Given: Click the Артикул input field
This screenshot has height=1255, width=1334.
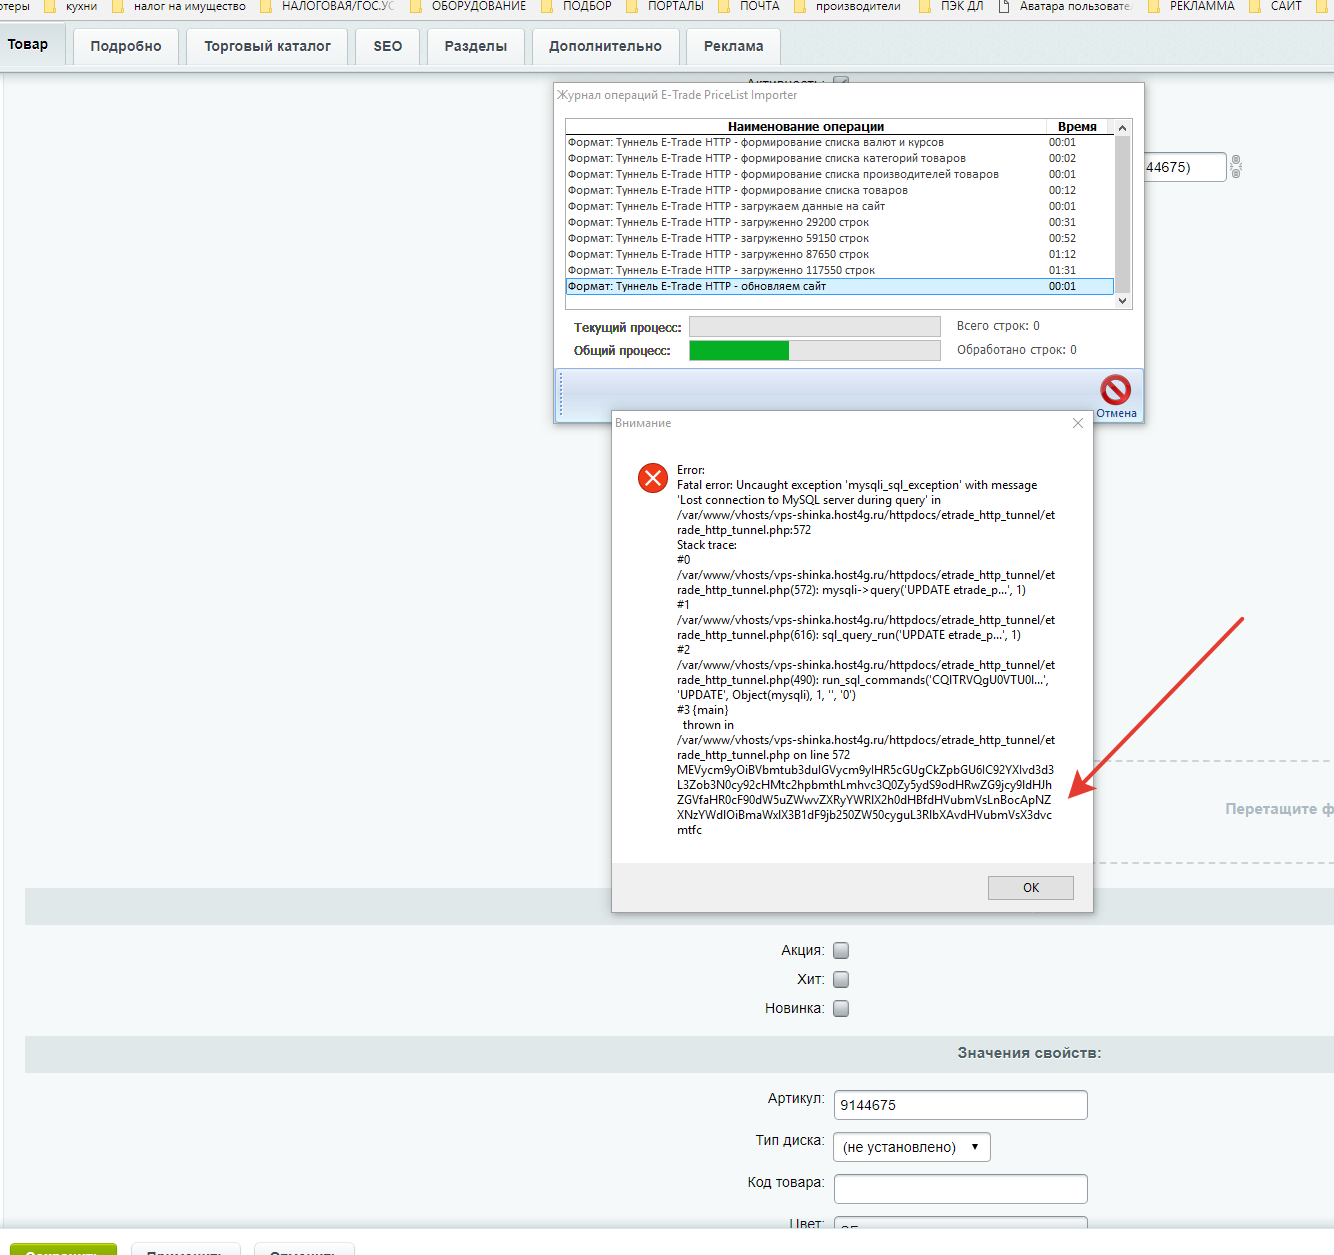Looking at the screenshot, I should 960,1105.
